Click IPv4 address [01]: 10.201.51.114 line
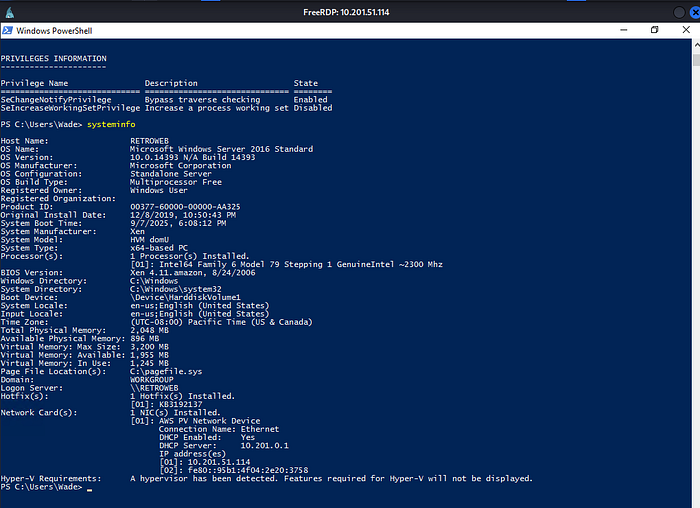 [204, 462]
